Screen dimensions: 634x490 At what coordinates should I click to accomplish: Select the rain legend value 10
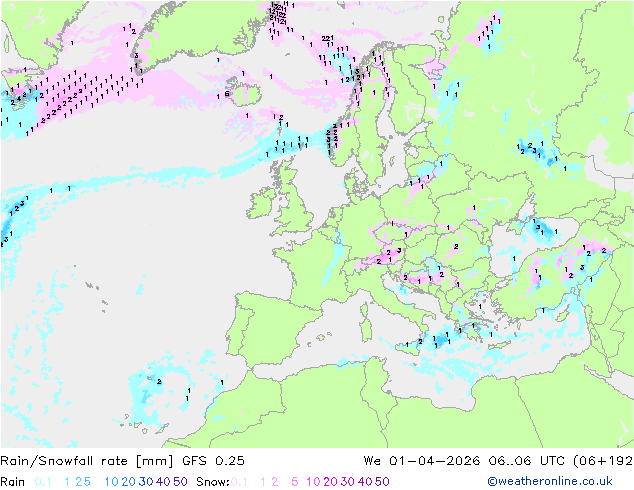[x=111, y=482]
